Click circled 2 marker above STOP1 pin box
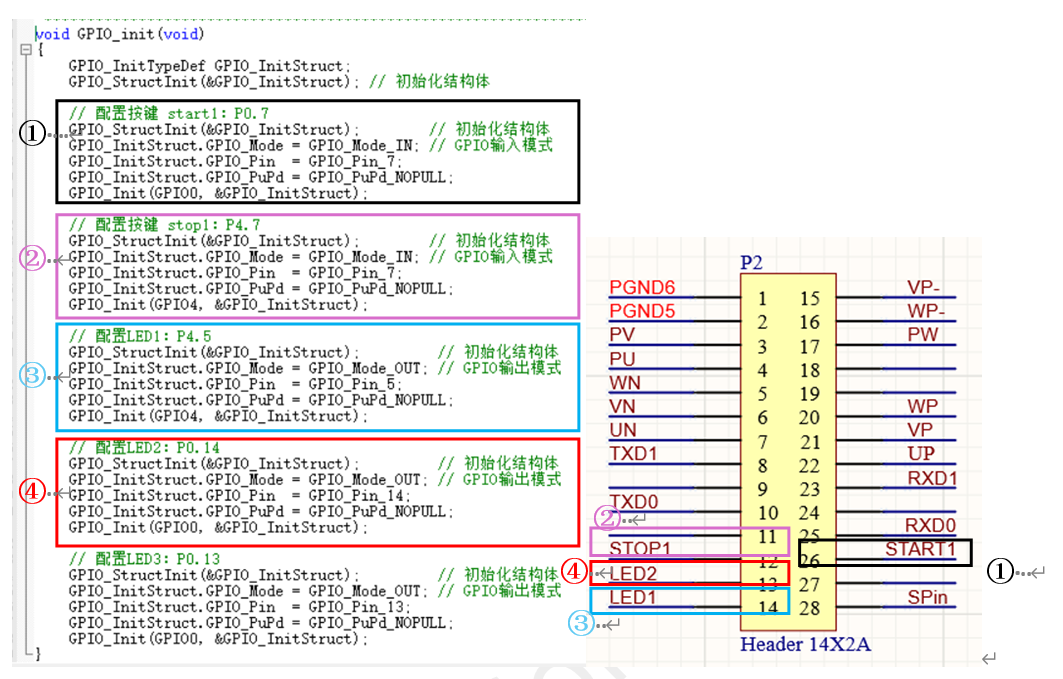 607,518
